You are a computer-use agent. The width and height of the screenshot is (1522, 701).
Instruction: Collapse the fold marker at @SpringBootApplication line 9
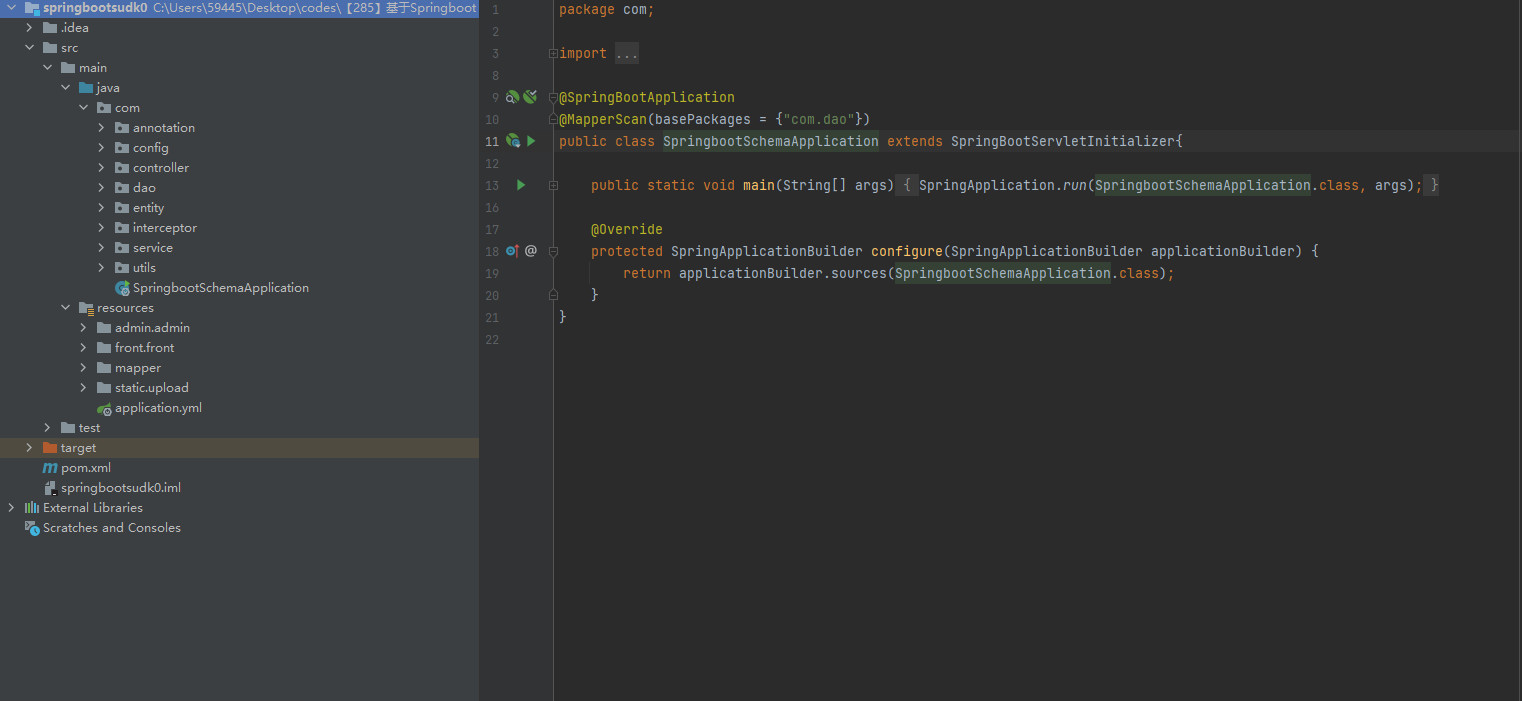pos(553,97)
